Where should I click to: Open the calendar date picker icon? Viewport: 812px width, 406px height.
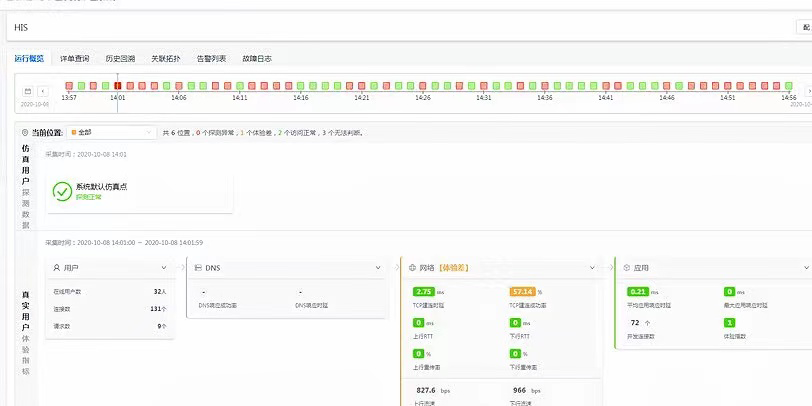point(28,91)
